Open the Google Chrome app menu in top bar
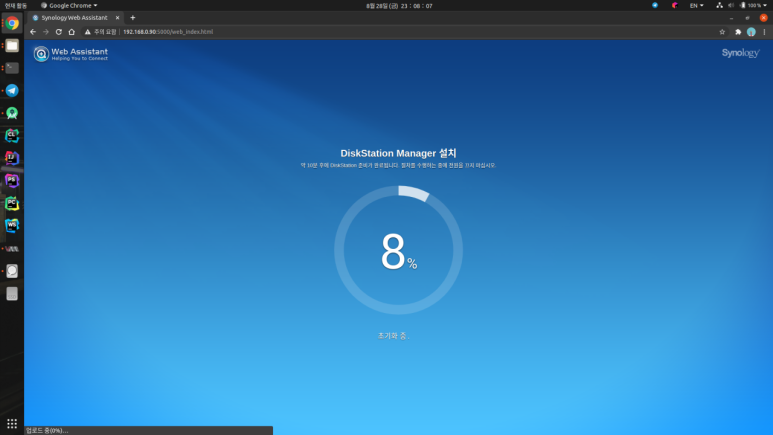This screenshot has width=773, height=435. (x=69, y=5)
